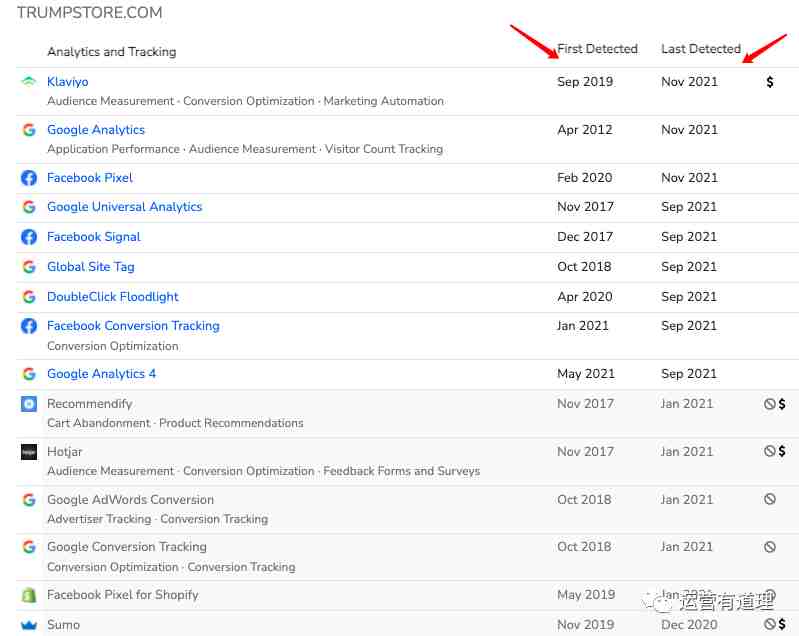This screenshot has height=636, width=799.
Task: Click the Analytics and Tracking section heading
Action: [112, 51]
